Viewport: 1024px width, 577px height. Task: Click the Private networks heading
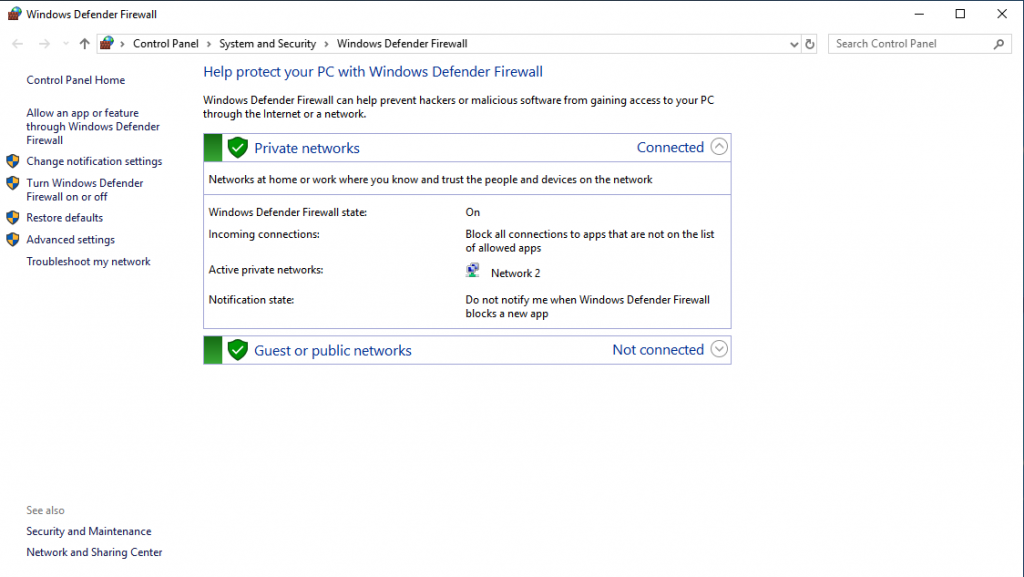(x=307, y=148)
